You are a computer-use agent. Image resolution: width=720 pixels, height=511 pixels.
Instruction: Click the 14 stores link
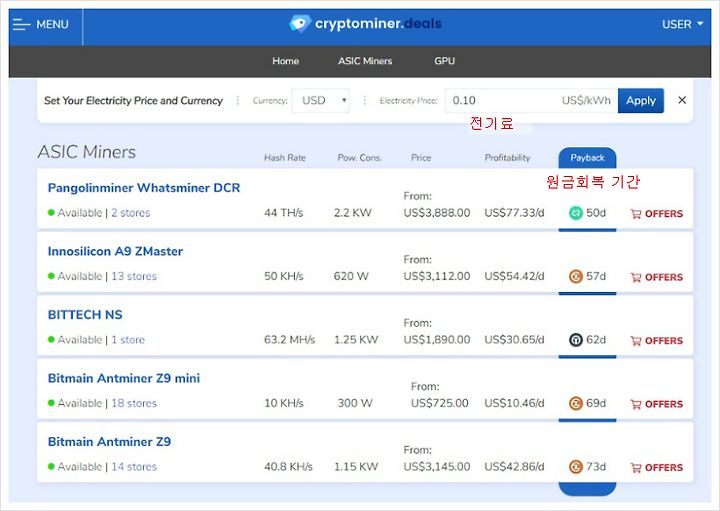pos(134,466)
